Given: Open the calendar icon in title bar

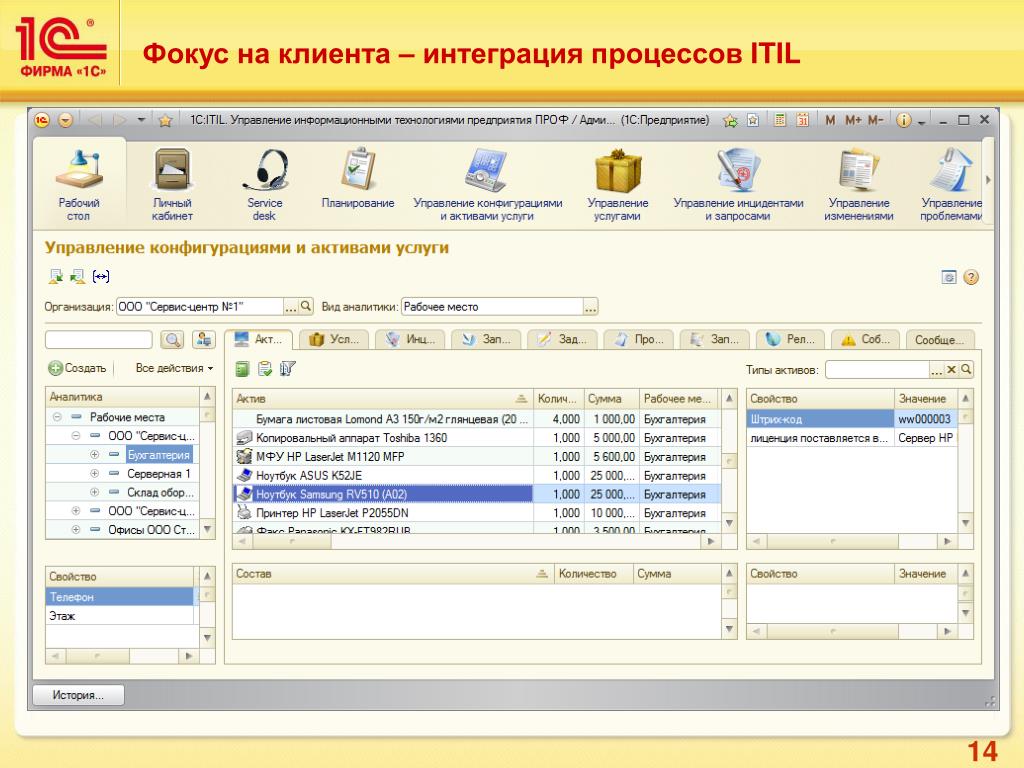Looking at the screenshot, I should tap(803, 120).
